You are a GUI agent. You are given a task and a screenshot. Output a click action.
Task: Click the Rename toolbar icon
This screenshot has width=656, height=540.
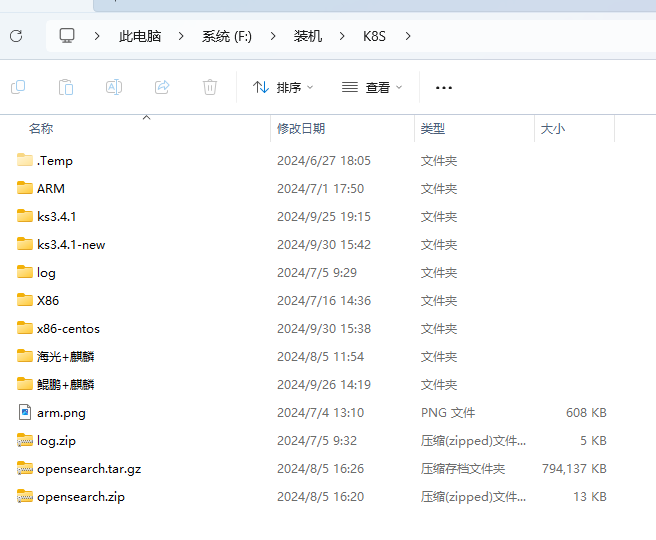click(114, 87)
